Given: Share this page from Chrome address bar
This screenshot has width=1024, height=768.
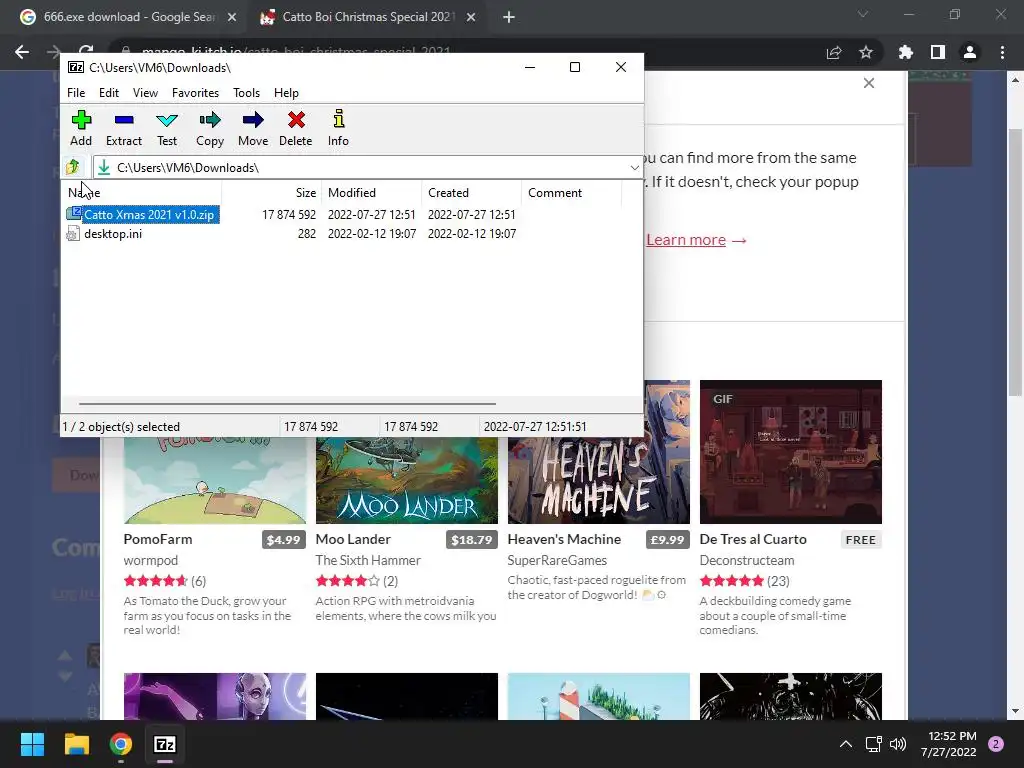Looking at the screenshot, I should point(834,52).
